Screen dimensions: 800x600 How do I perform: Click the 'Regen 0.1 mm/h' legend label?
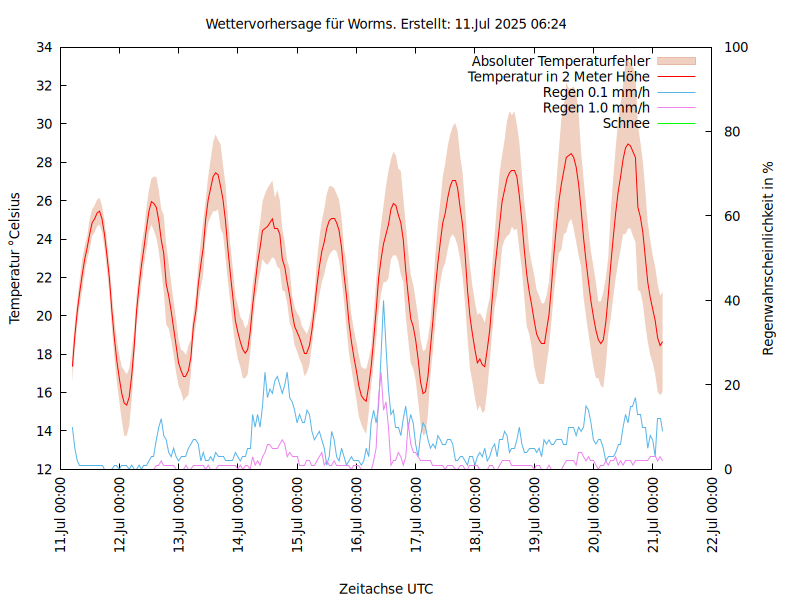(596, 92)
